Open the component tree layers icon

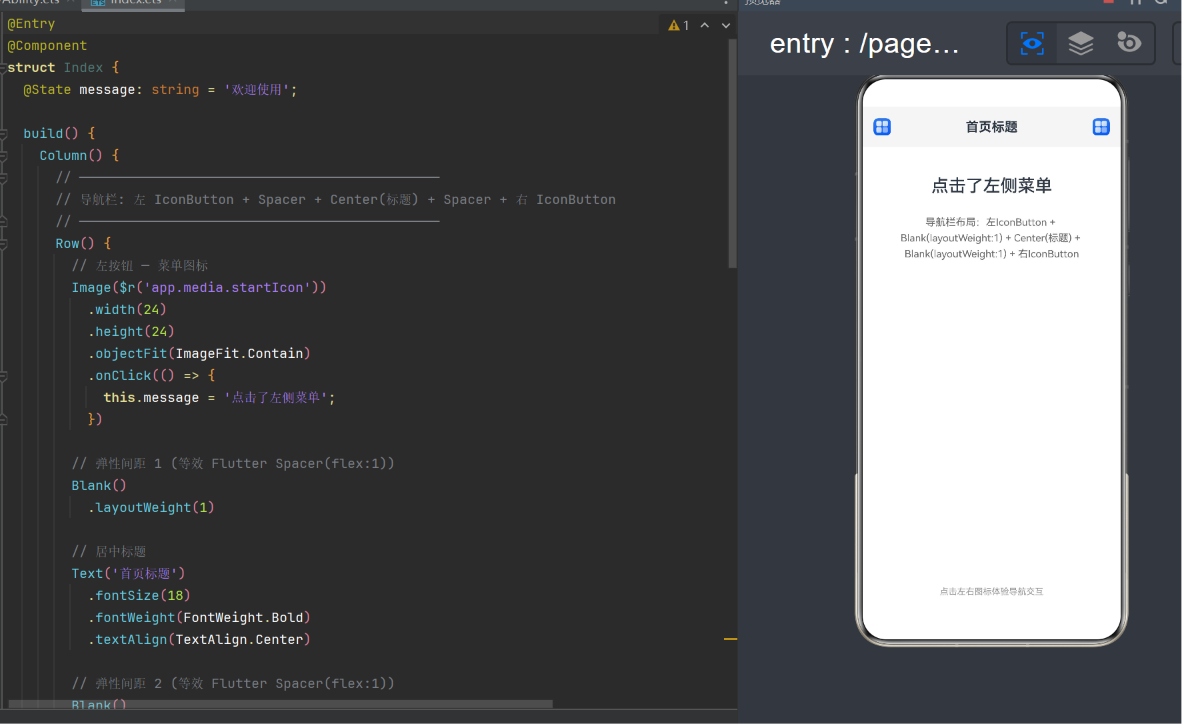click(1080, 43)
